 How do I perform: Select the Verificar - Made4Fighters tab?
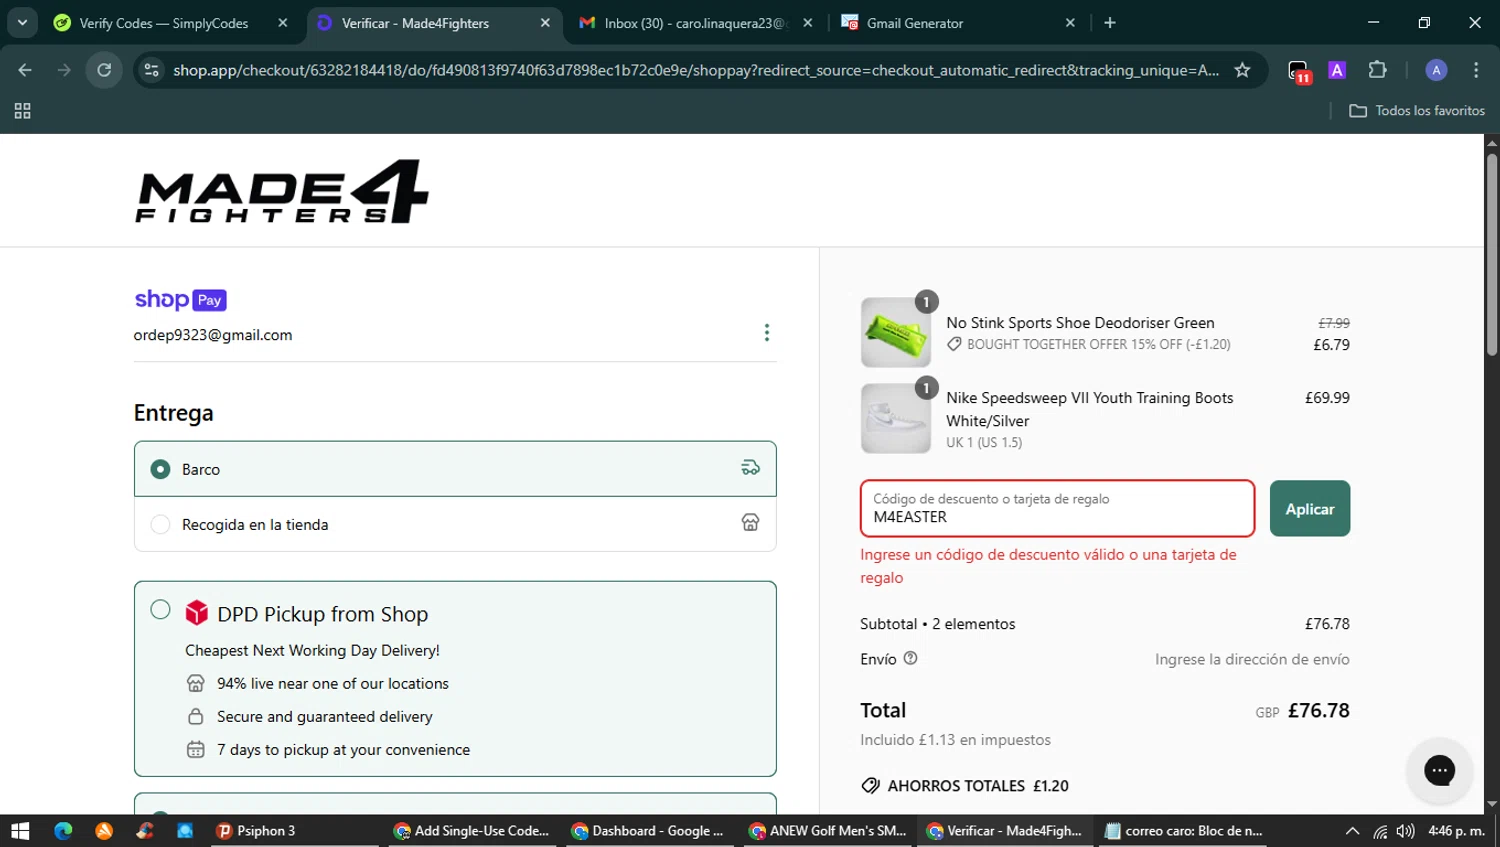[433, 23]
